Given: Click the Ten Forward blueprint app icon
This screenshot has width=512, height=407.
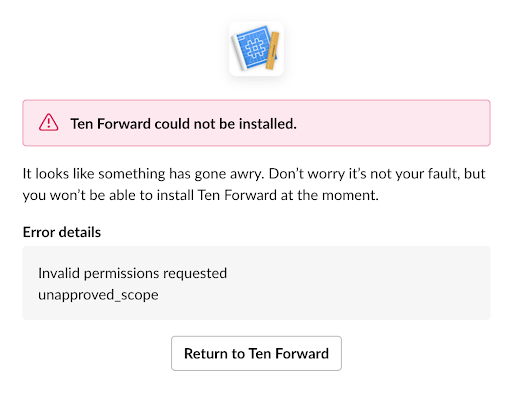Looking at the screenshot, I should click(256, 49).
